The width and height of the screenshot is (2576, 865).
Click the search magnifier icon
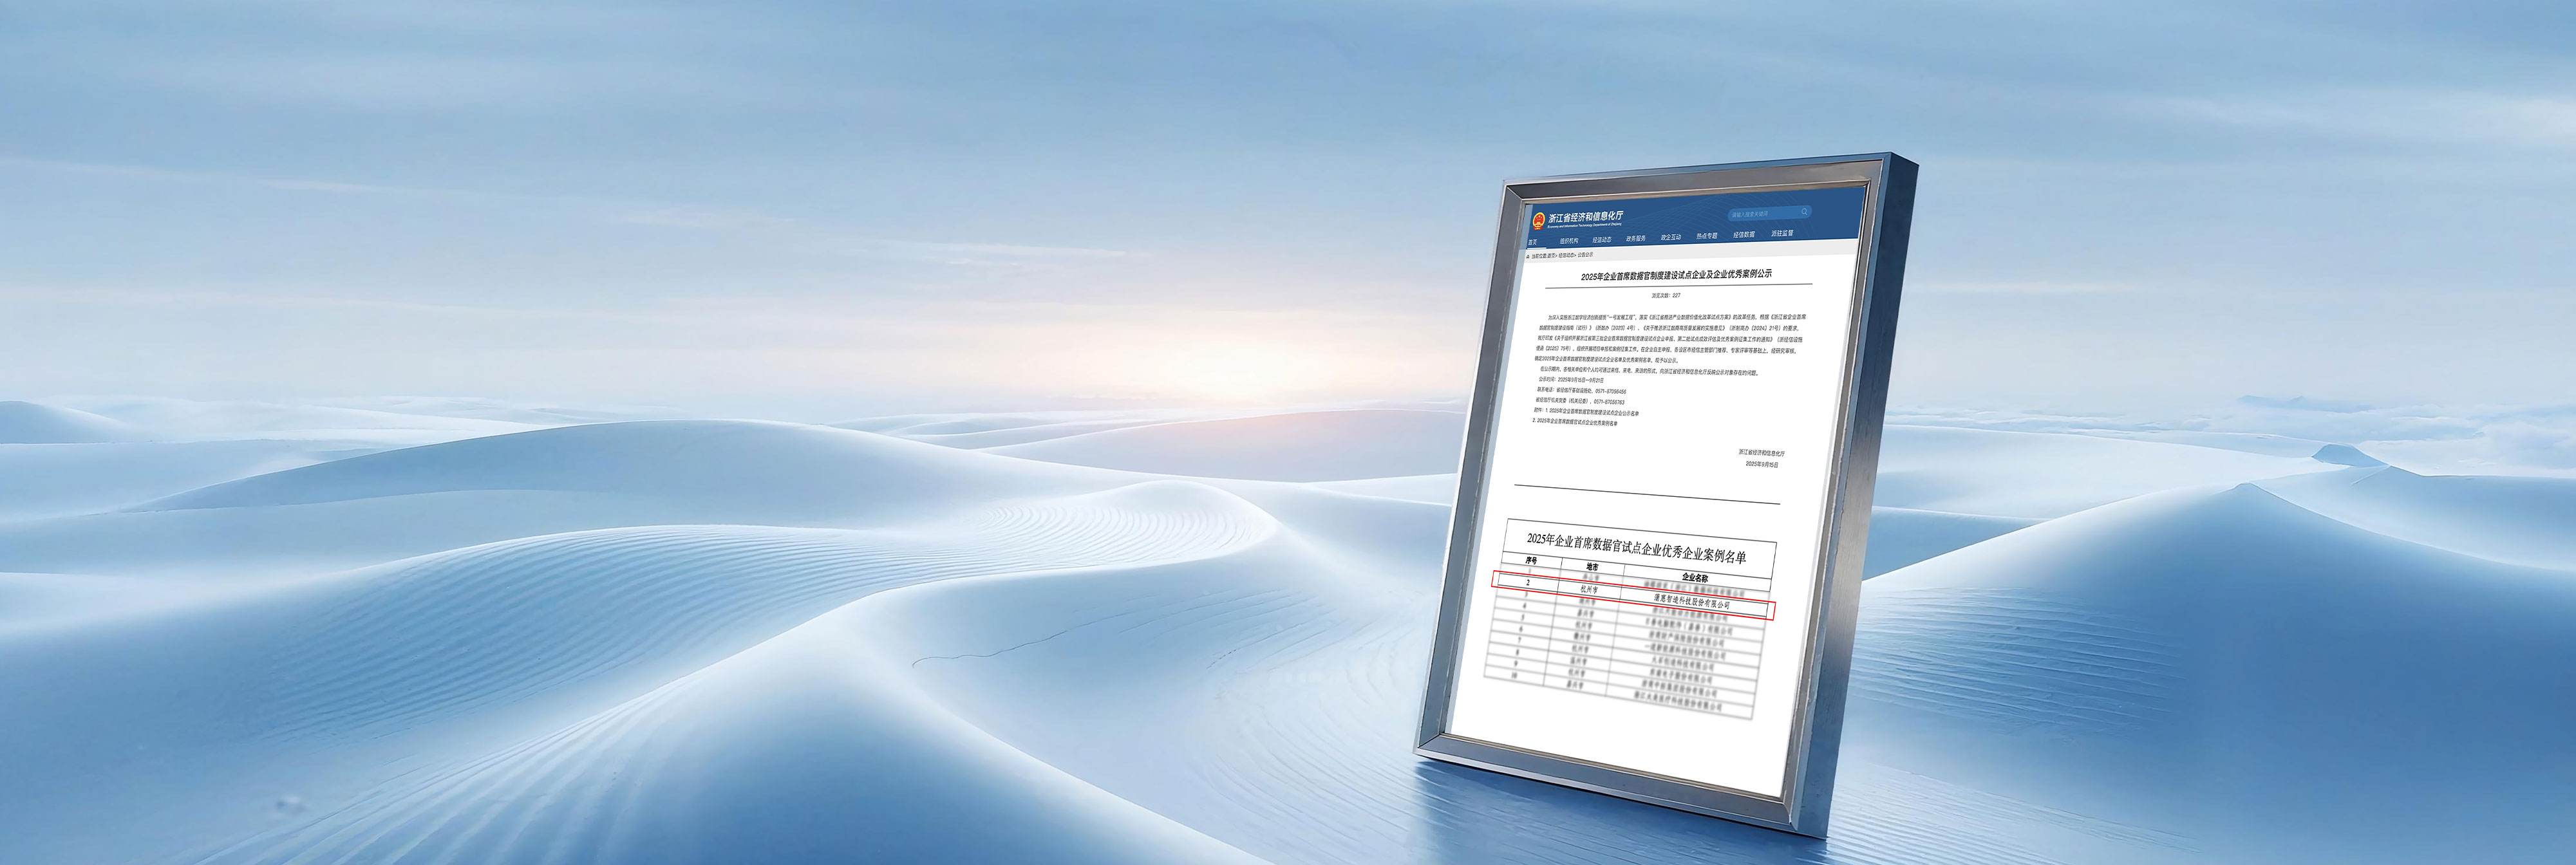coord(1805,212)
